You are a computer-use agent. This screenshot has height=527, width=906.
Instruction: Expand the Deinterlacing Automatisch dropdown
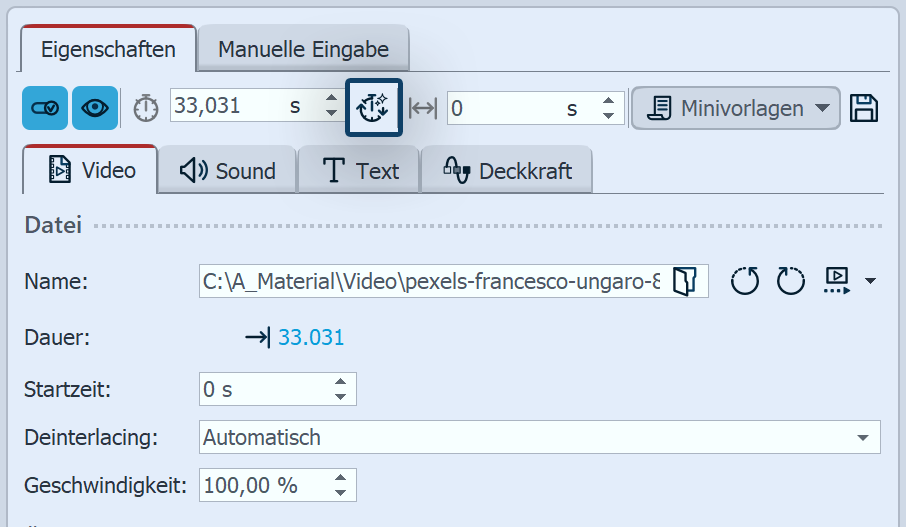(x=862, y=437)
